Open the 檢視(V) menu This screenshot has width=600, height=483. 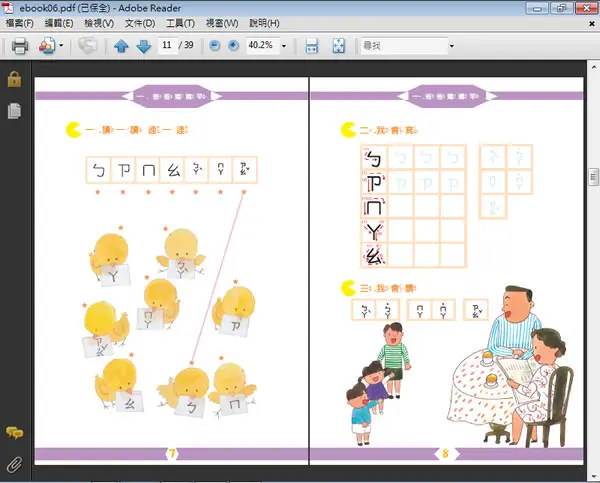tap(99, 23)
